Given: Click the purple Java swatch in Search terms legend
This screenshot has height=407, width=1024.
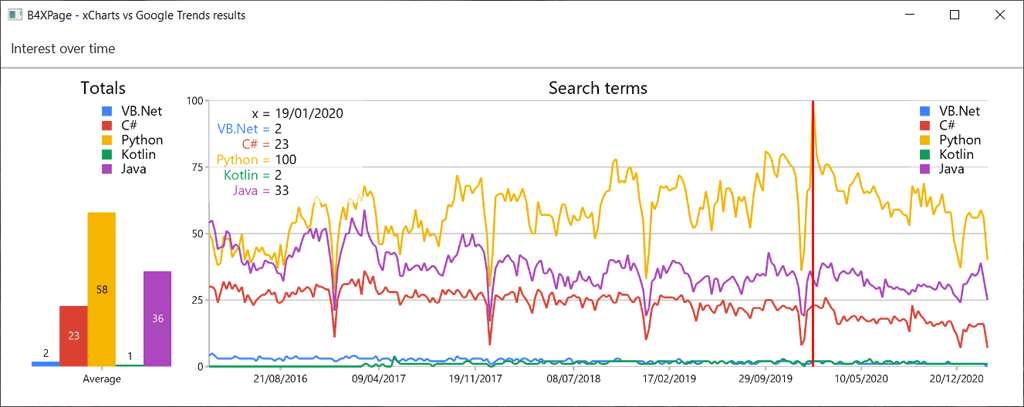Looking at the screenshot, I should coord(924,169).
